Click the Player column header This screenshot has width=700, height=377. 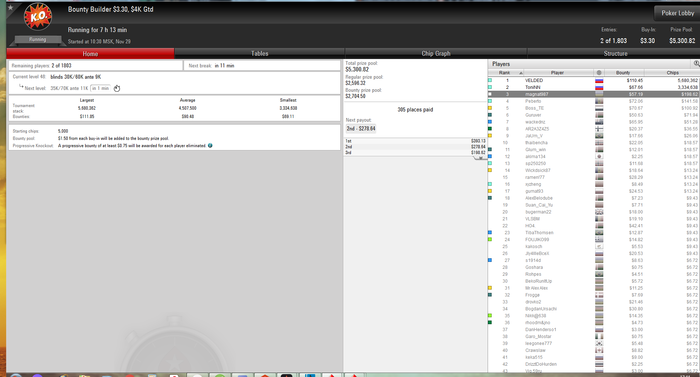tap(557, 72)
